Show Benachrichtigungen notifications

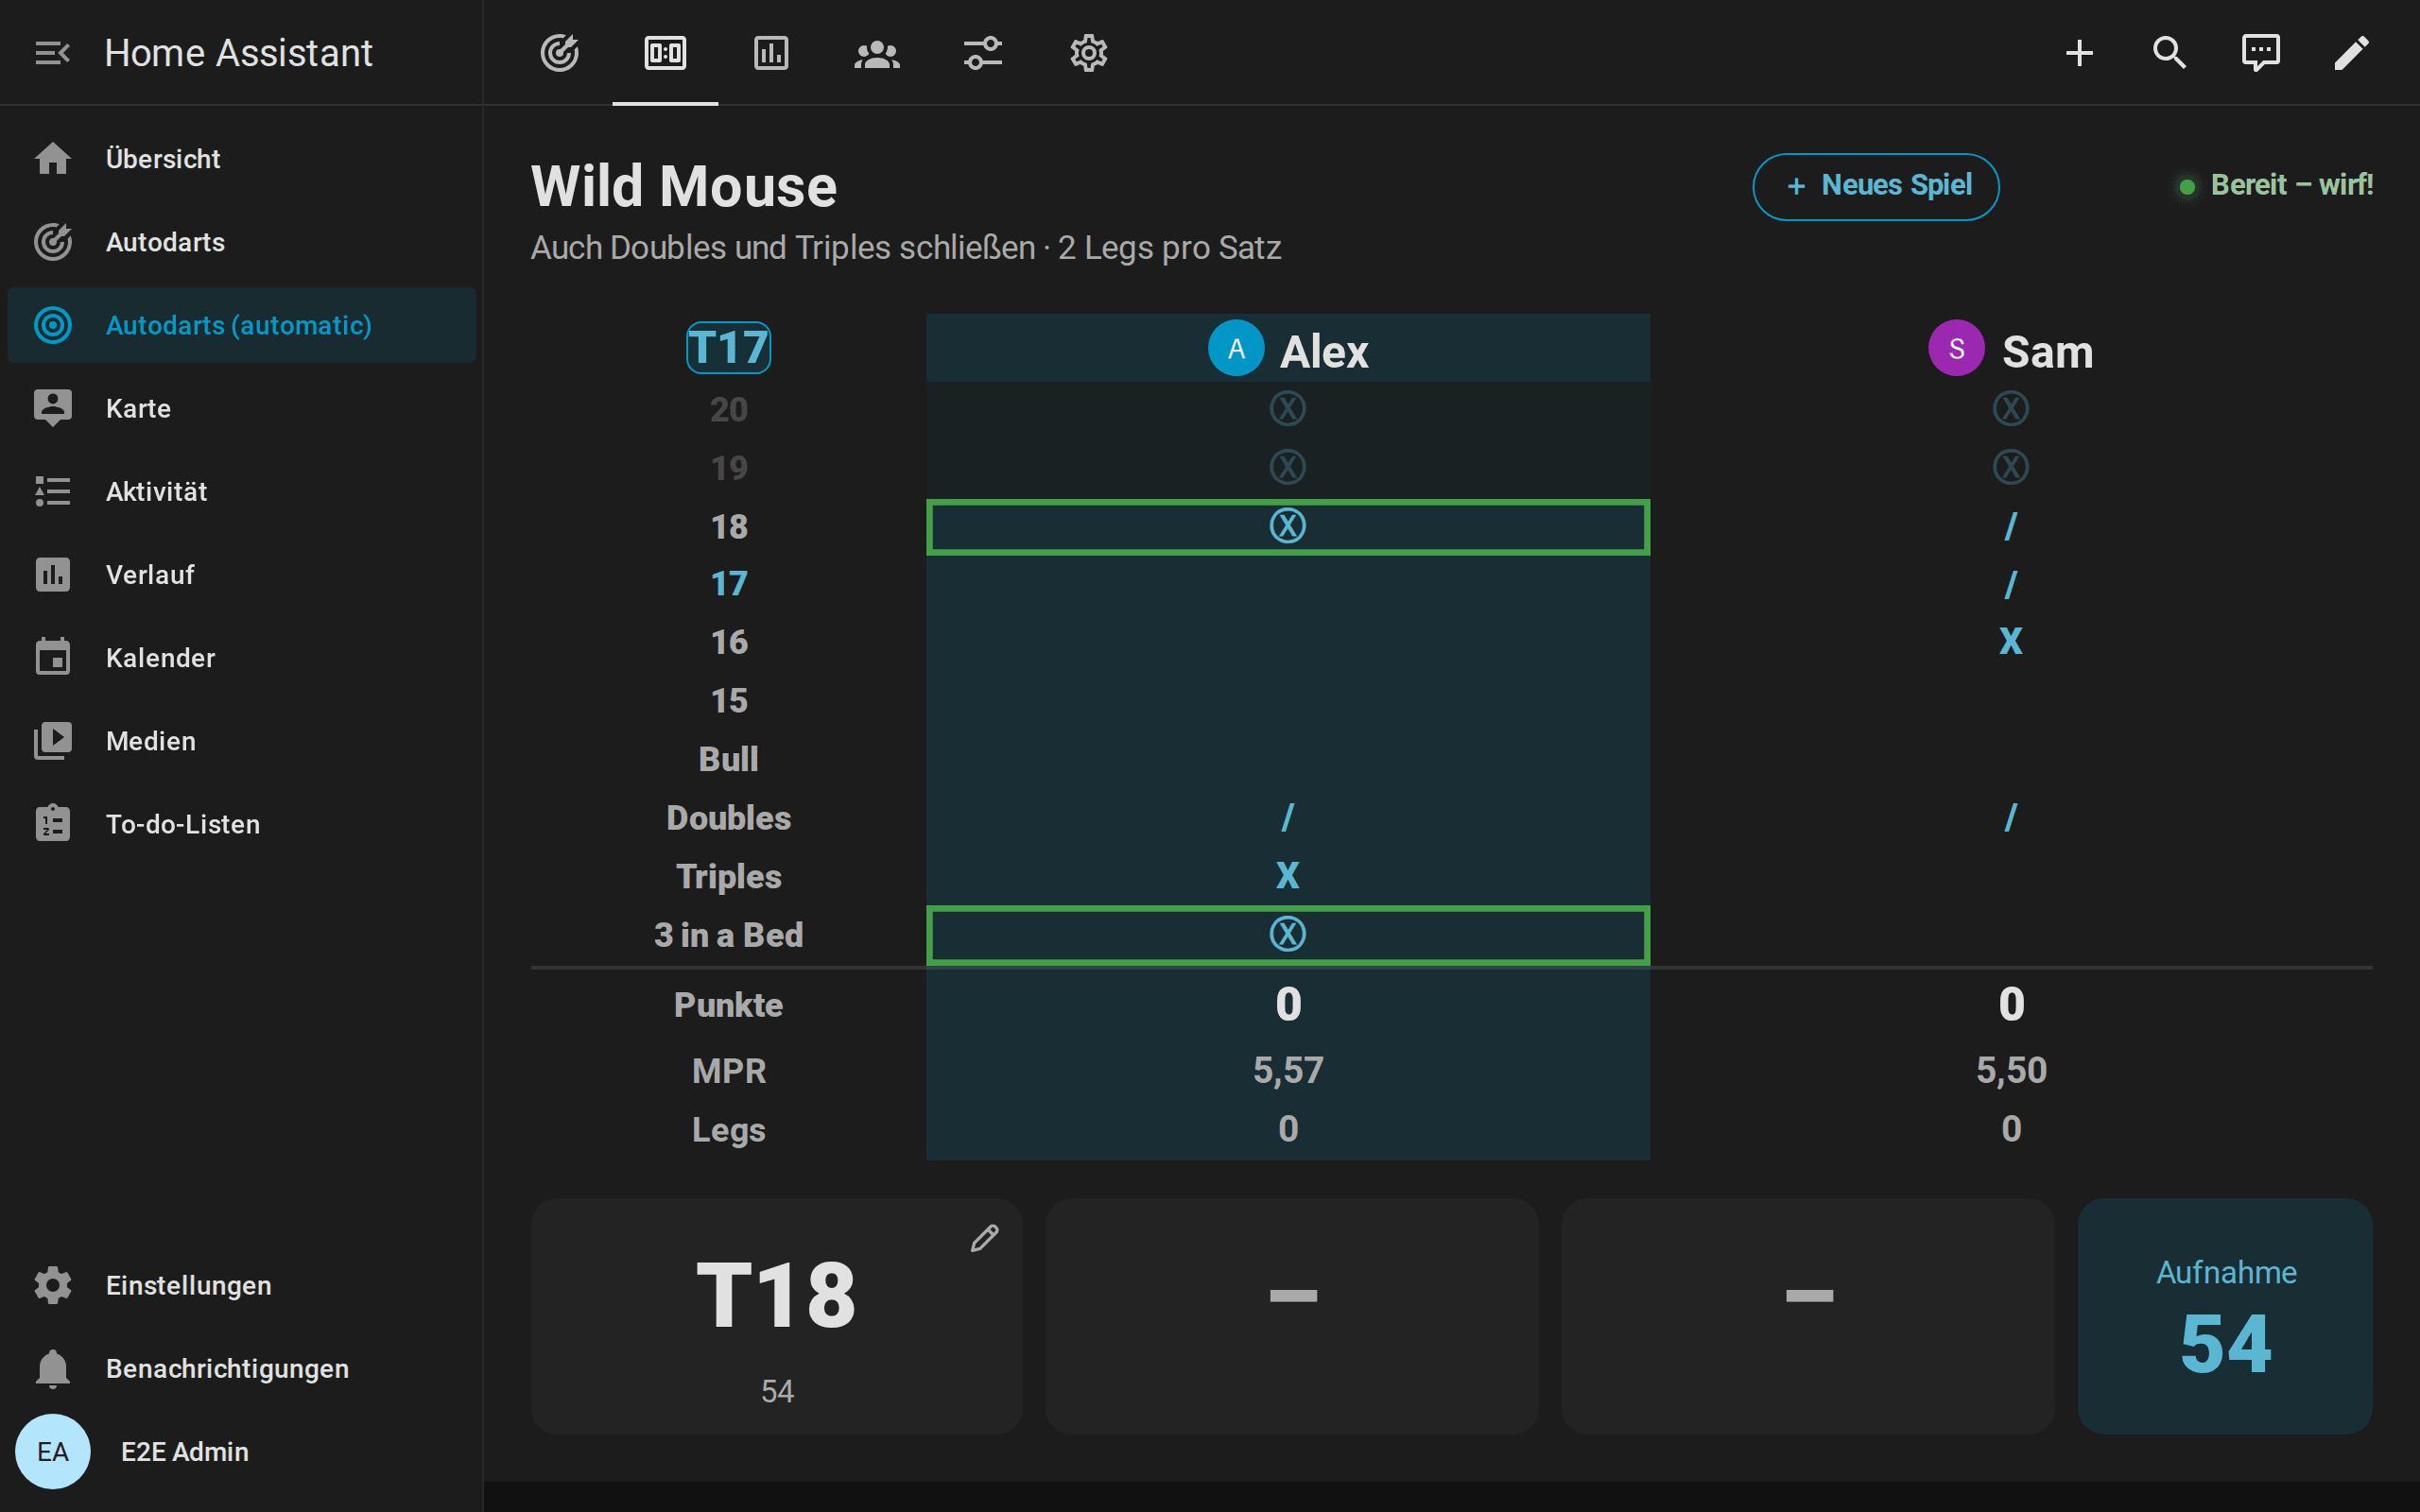pos(242,1368)
